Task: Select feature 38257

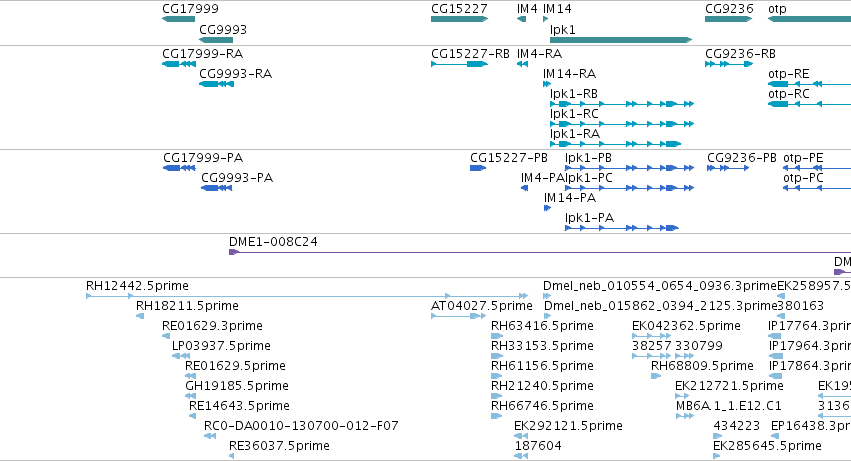Action: (652, 346)
